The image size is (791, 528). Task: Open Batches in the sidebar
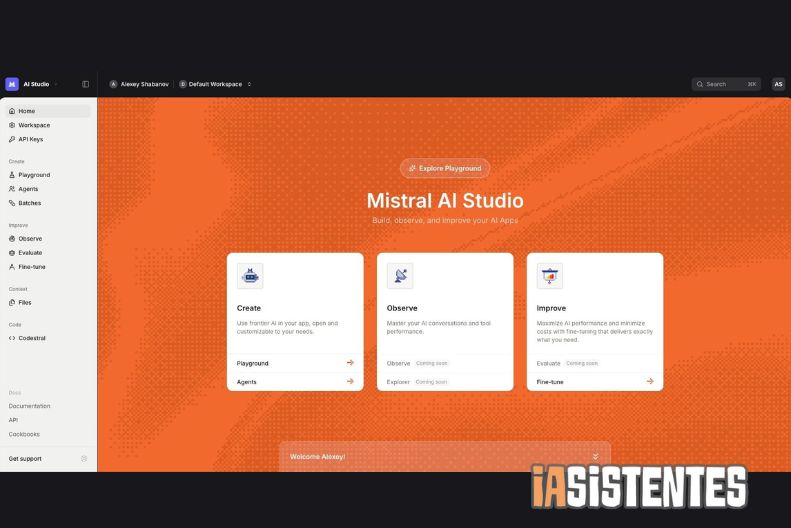click(48, 203)
